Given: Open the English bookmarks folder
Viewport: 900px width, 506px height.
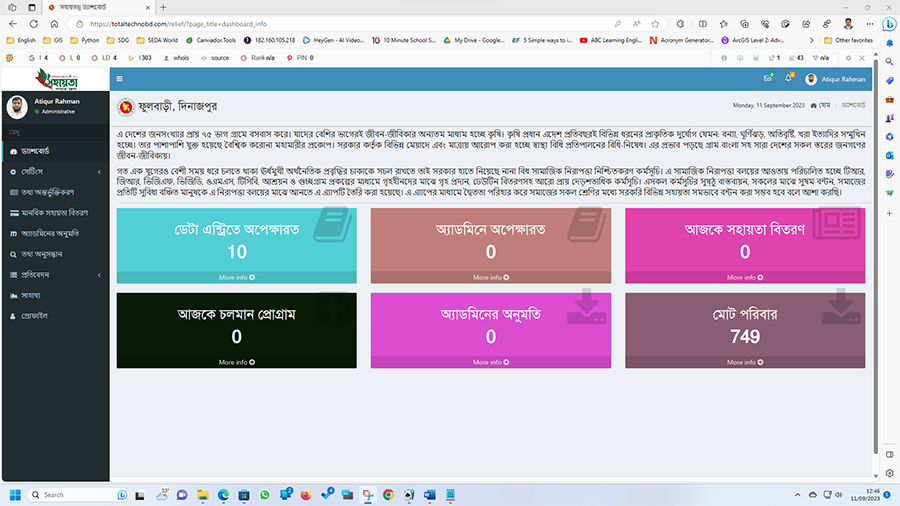Looking at the screenshot, I should click(21, 40).
